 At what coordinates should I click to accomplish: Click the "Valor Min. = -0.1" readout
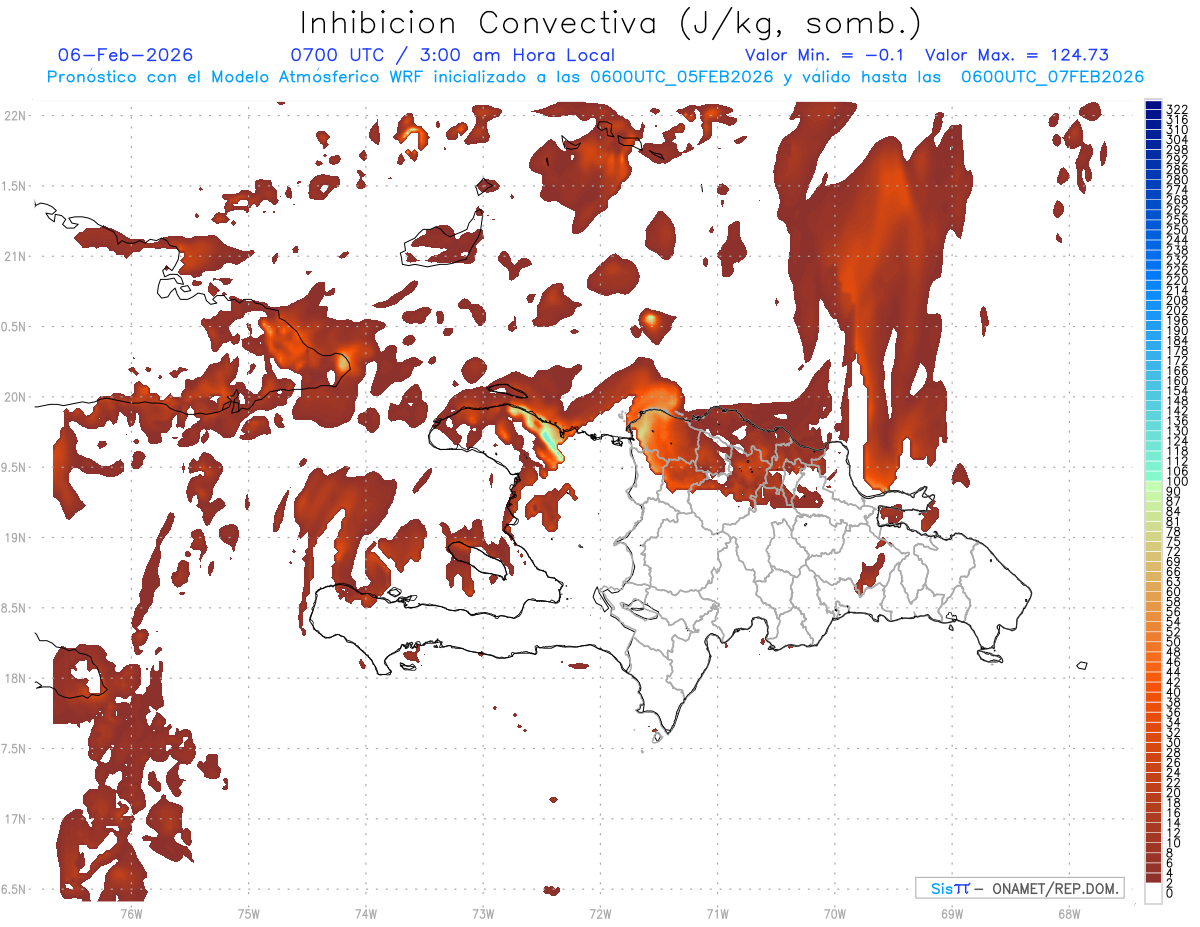tap(824, 56)
